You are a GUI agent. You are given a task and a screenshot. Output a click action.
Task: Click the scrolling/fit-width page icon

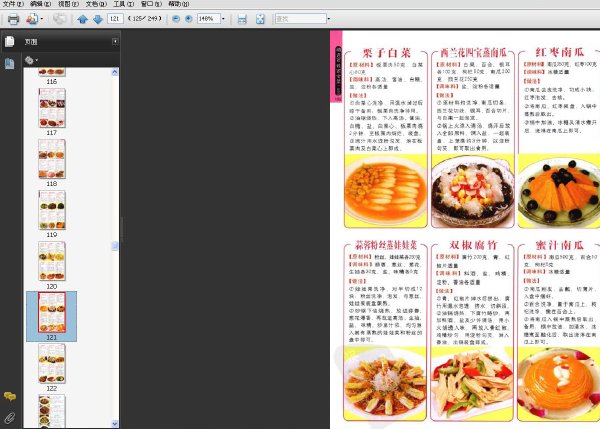tap(242, 19)
